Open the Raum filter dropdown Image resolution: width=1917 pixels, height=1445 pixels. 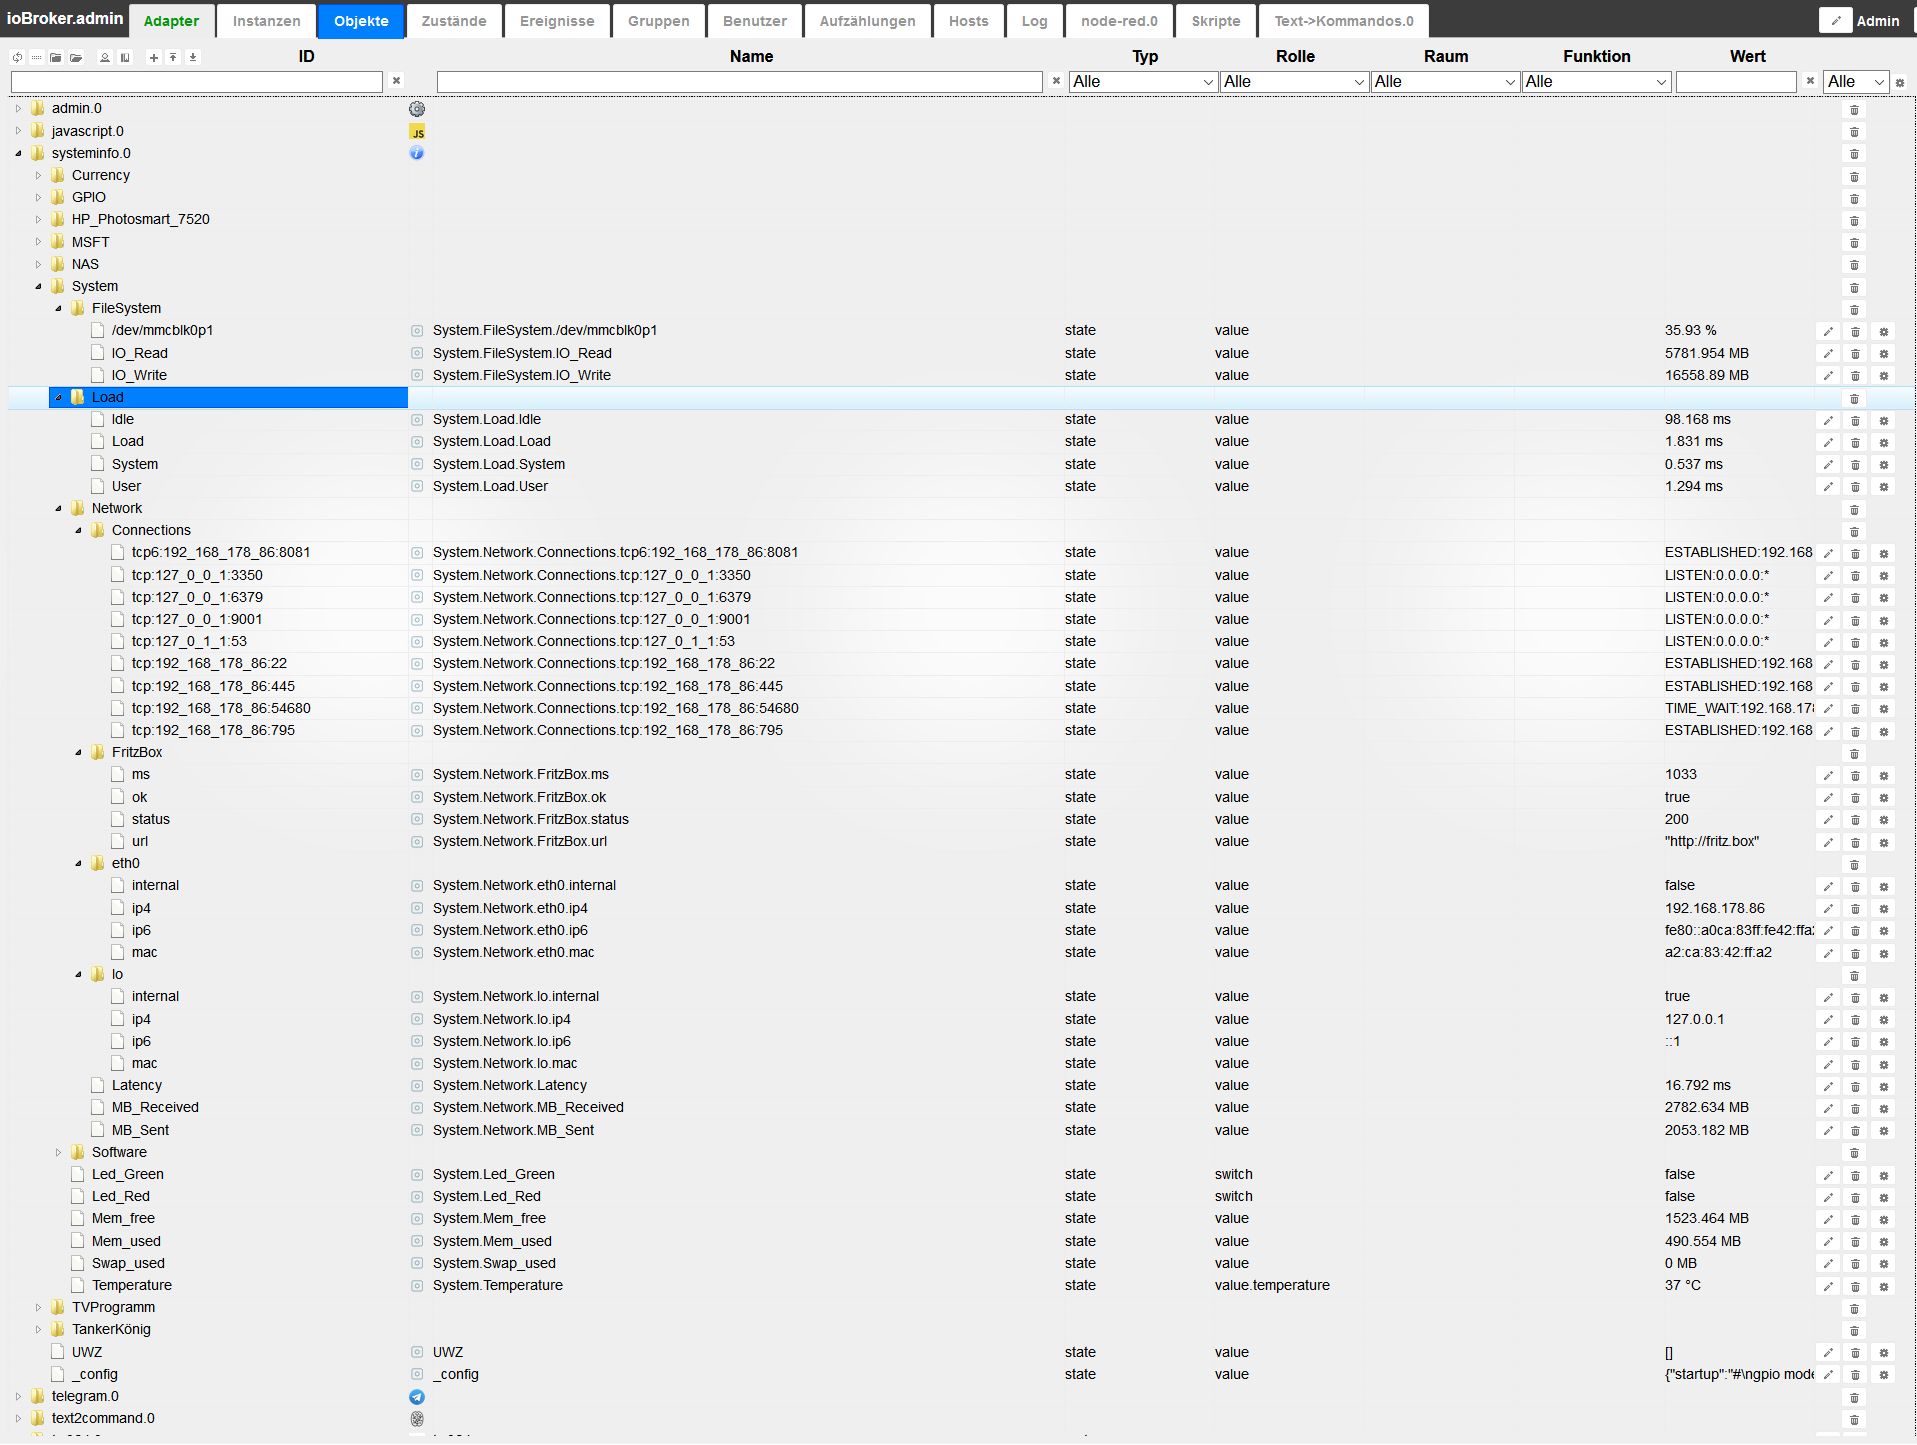[x=1444, y=82]
